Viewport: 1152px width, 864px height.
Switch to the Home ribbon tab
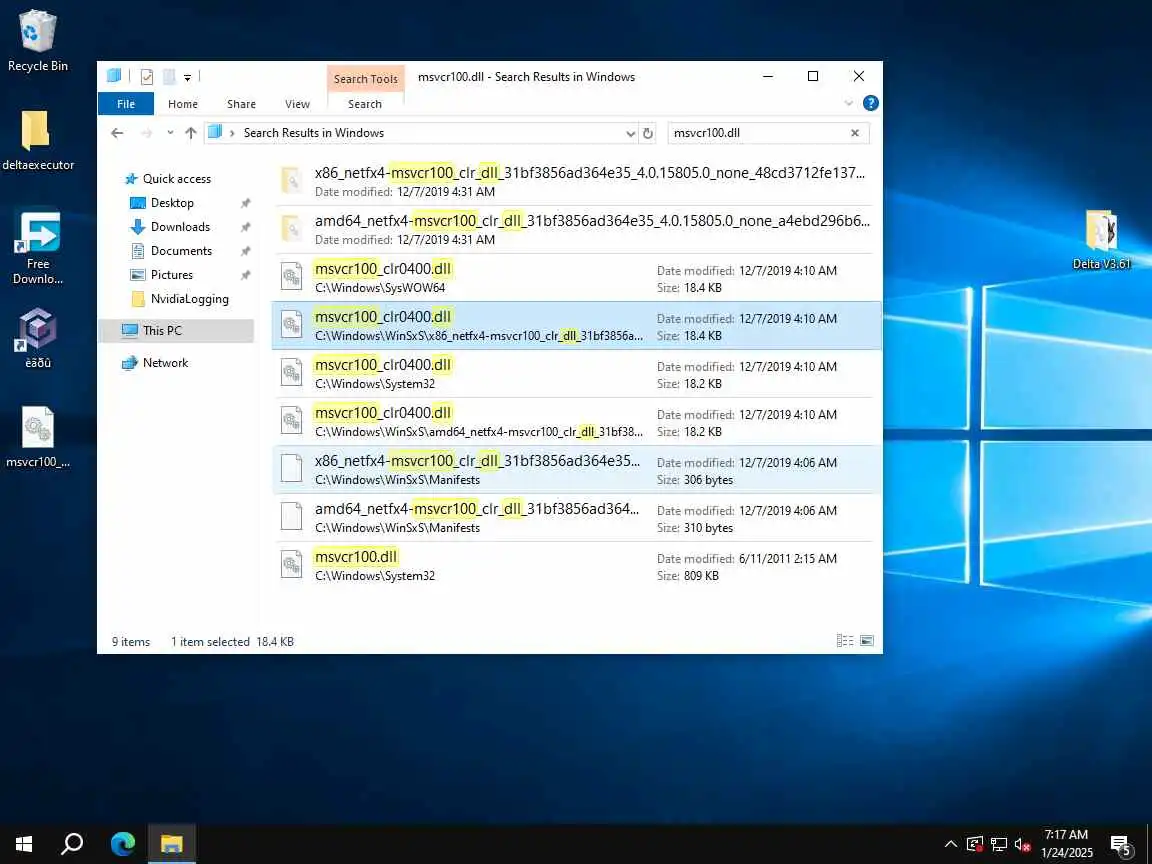(182, 104)
